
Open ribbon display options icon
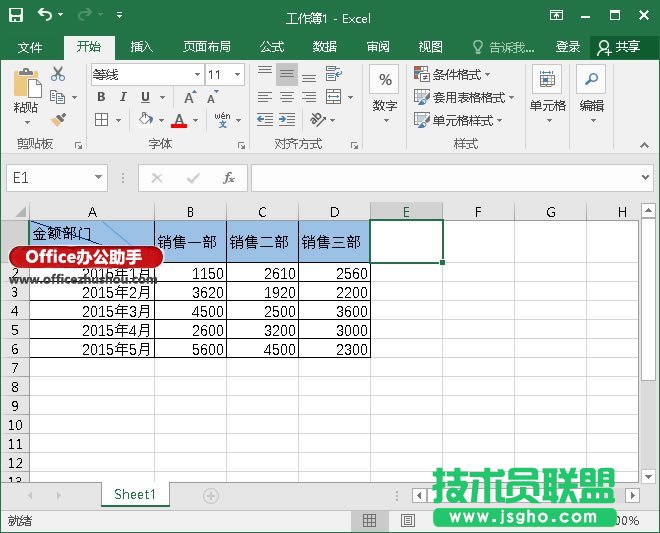point(556,16)
